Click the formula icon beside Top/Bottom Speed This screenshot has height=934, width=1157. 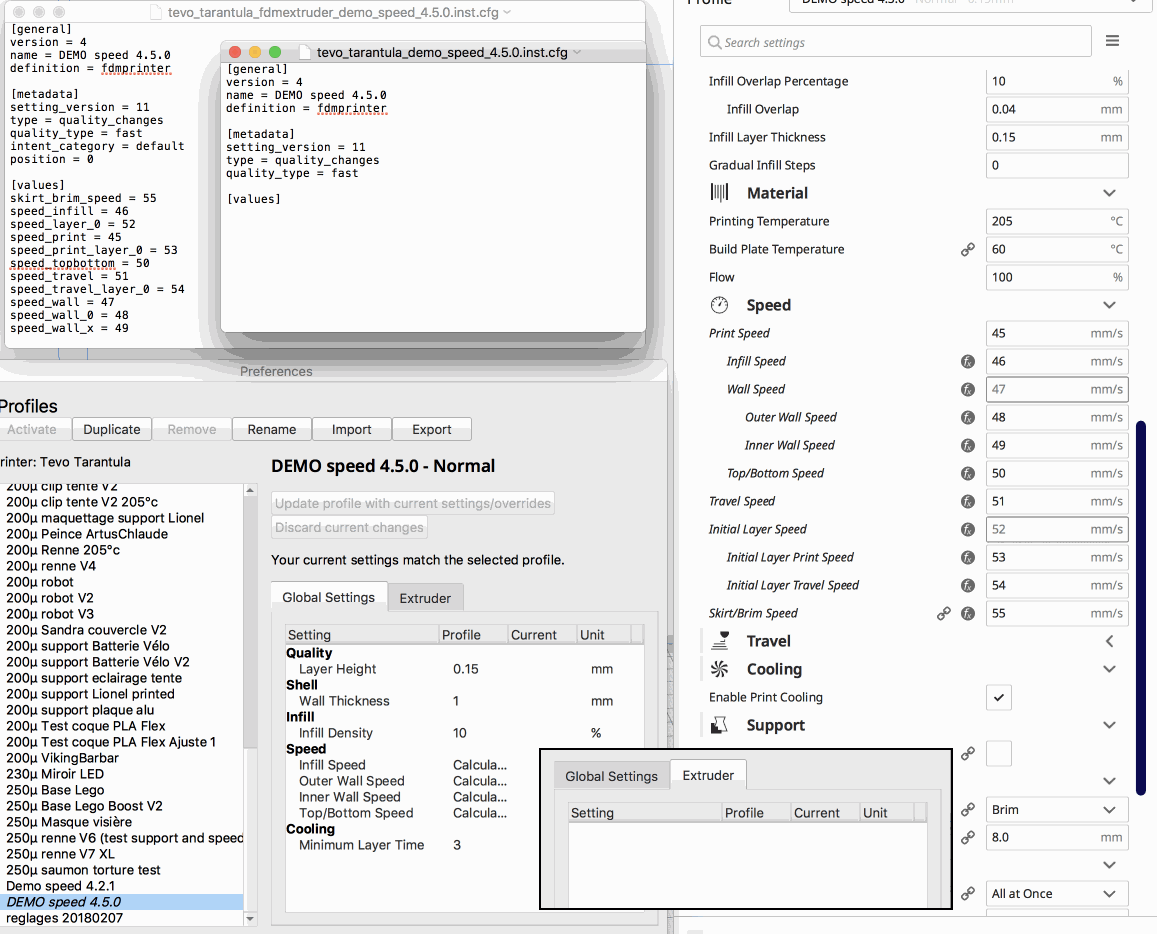[967, 474]
